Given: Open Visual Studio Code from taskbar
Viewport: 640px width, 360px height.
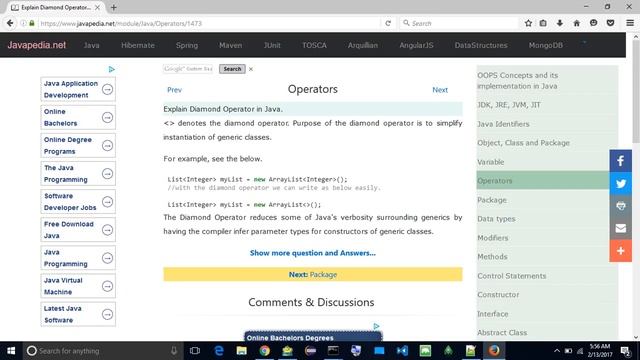Looking at the screenshot, I should pyautogui.click(x=402, y=351).
